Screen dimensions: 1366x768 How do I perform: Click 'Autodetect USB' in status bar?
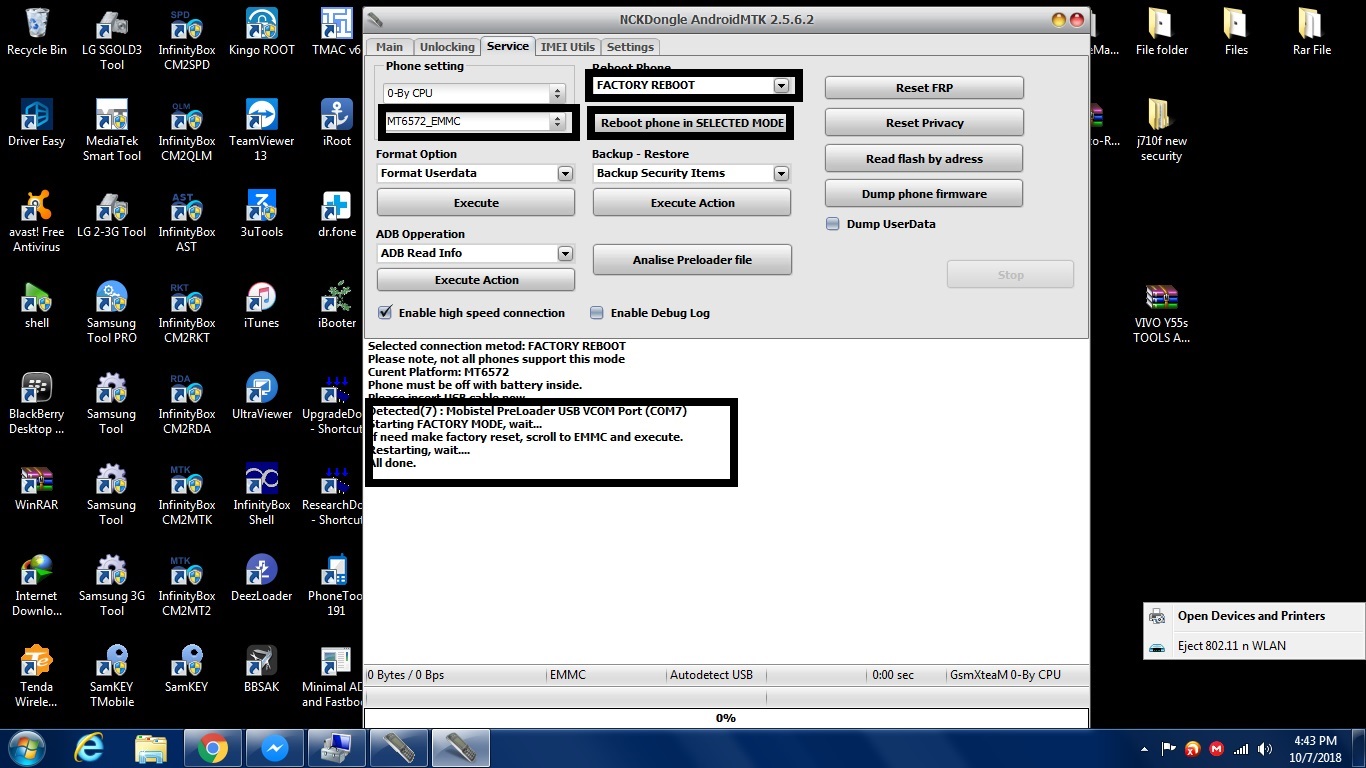(x=711, y=675)
